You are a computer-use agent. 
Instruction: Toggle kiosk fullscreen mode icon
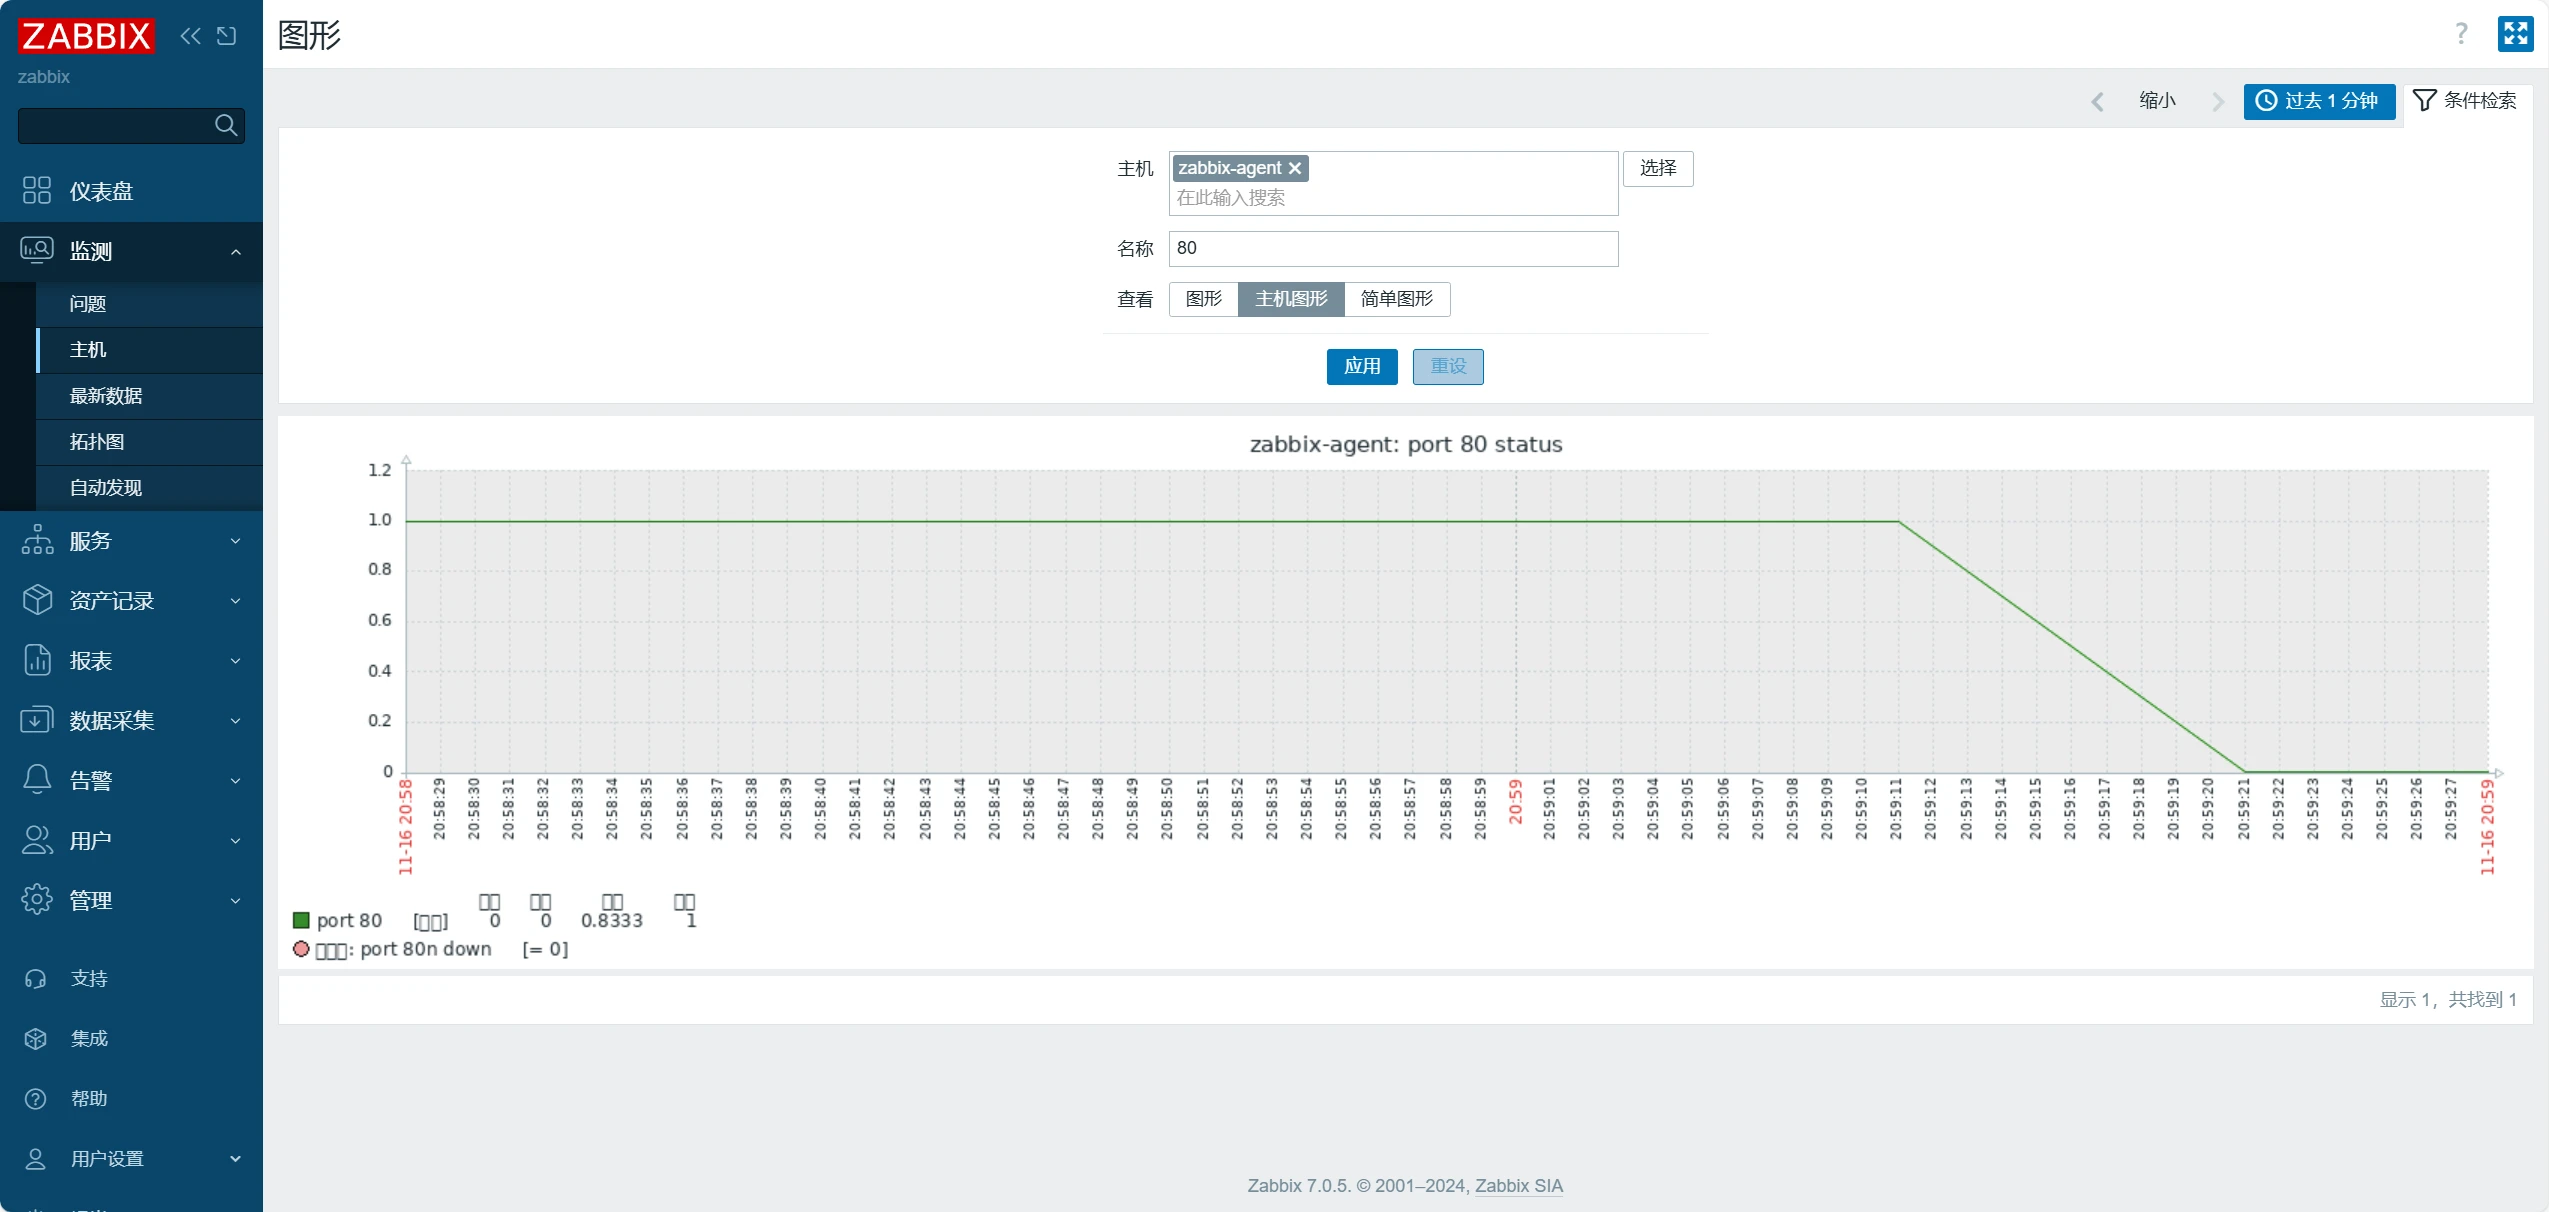tap(2514, 34)
